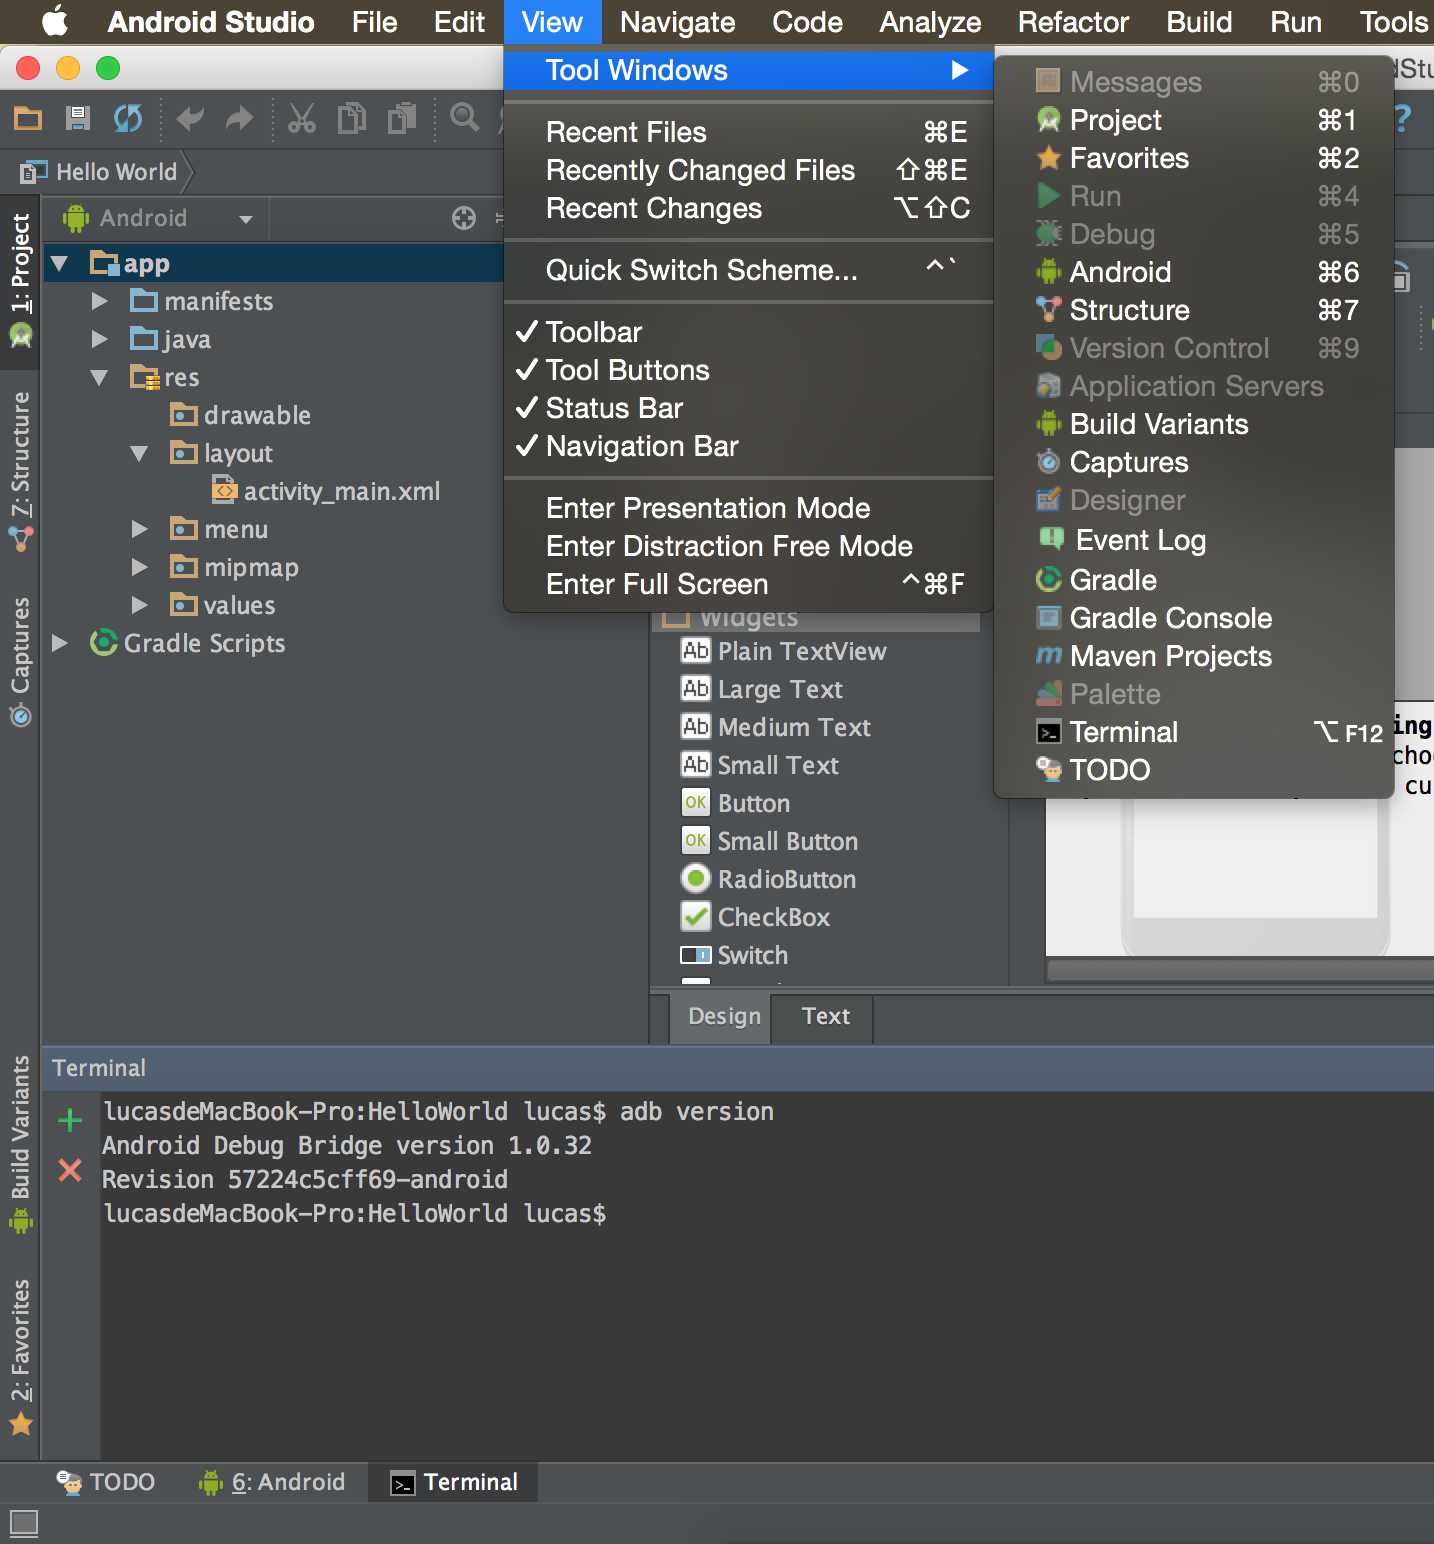Open Structure tool window from submenu
1434x1544 pixels.
[1194, 310]
